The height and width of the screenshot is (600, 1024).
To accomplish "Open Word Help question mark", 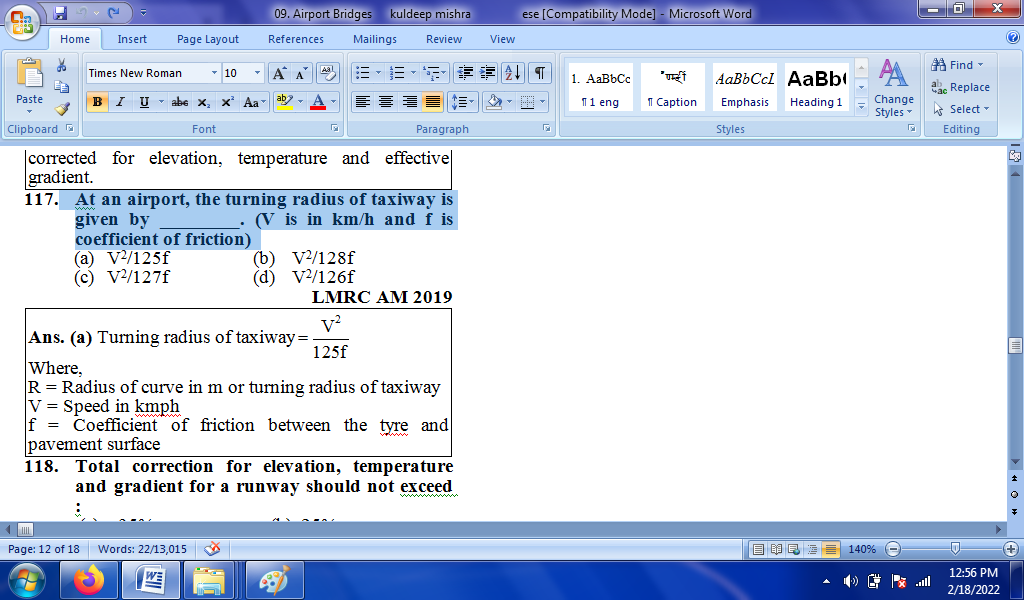I will 1014,38.
